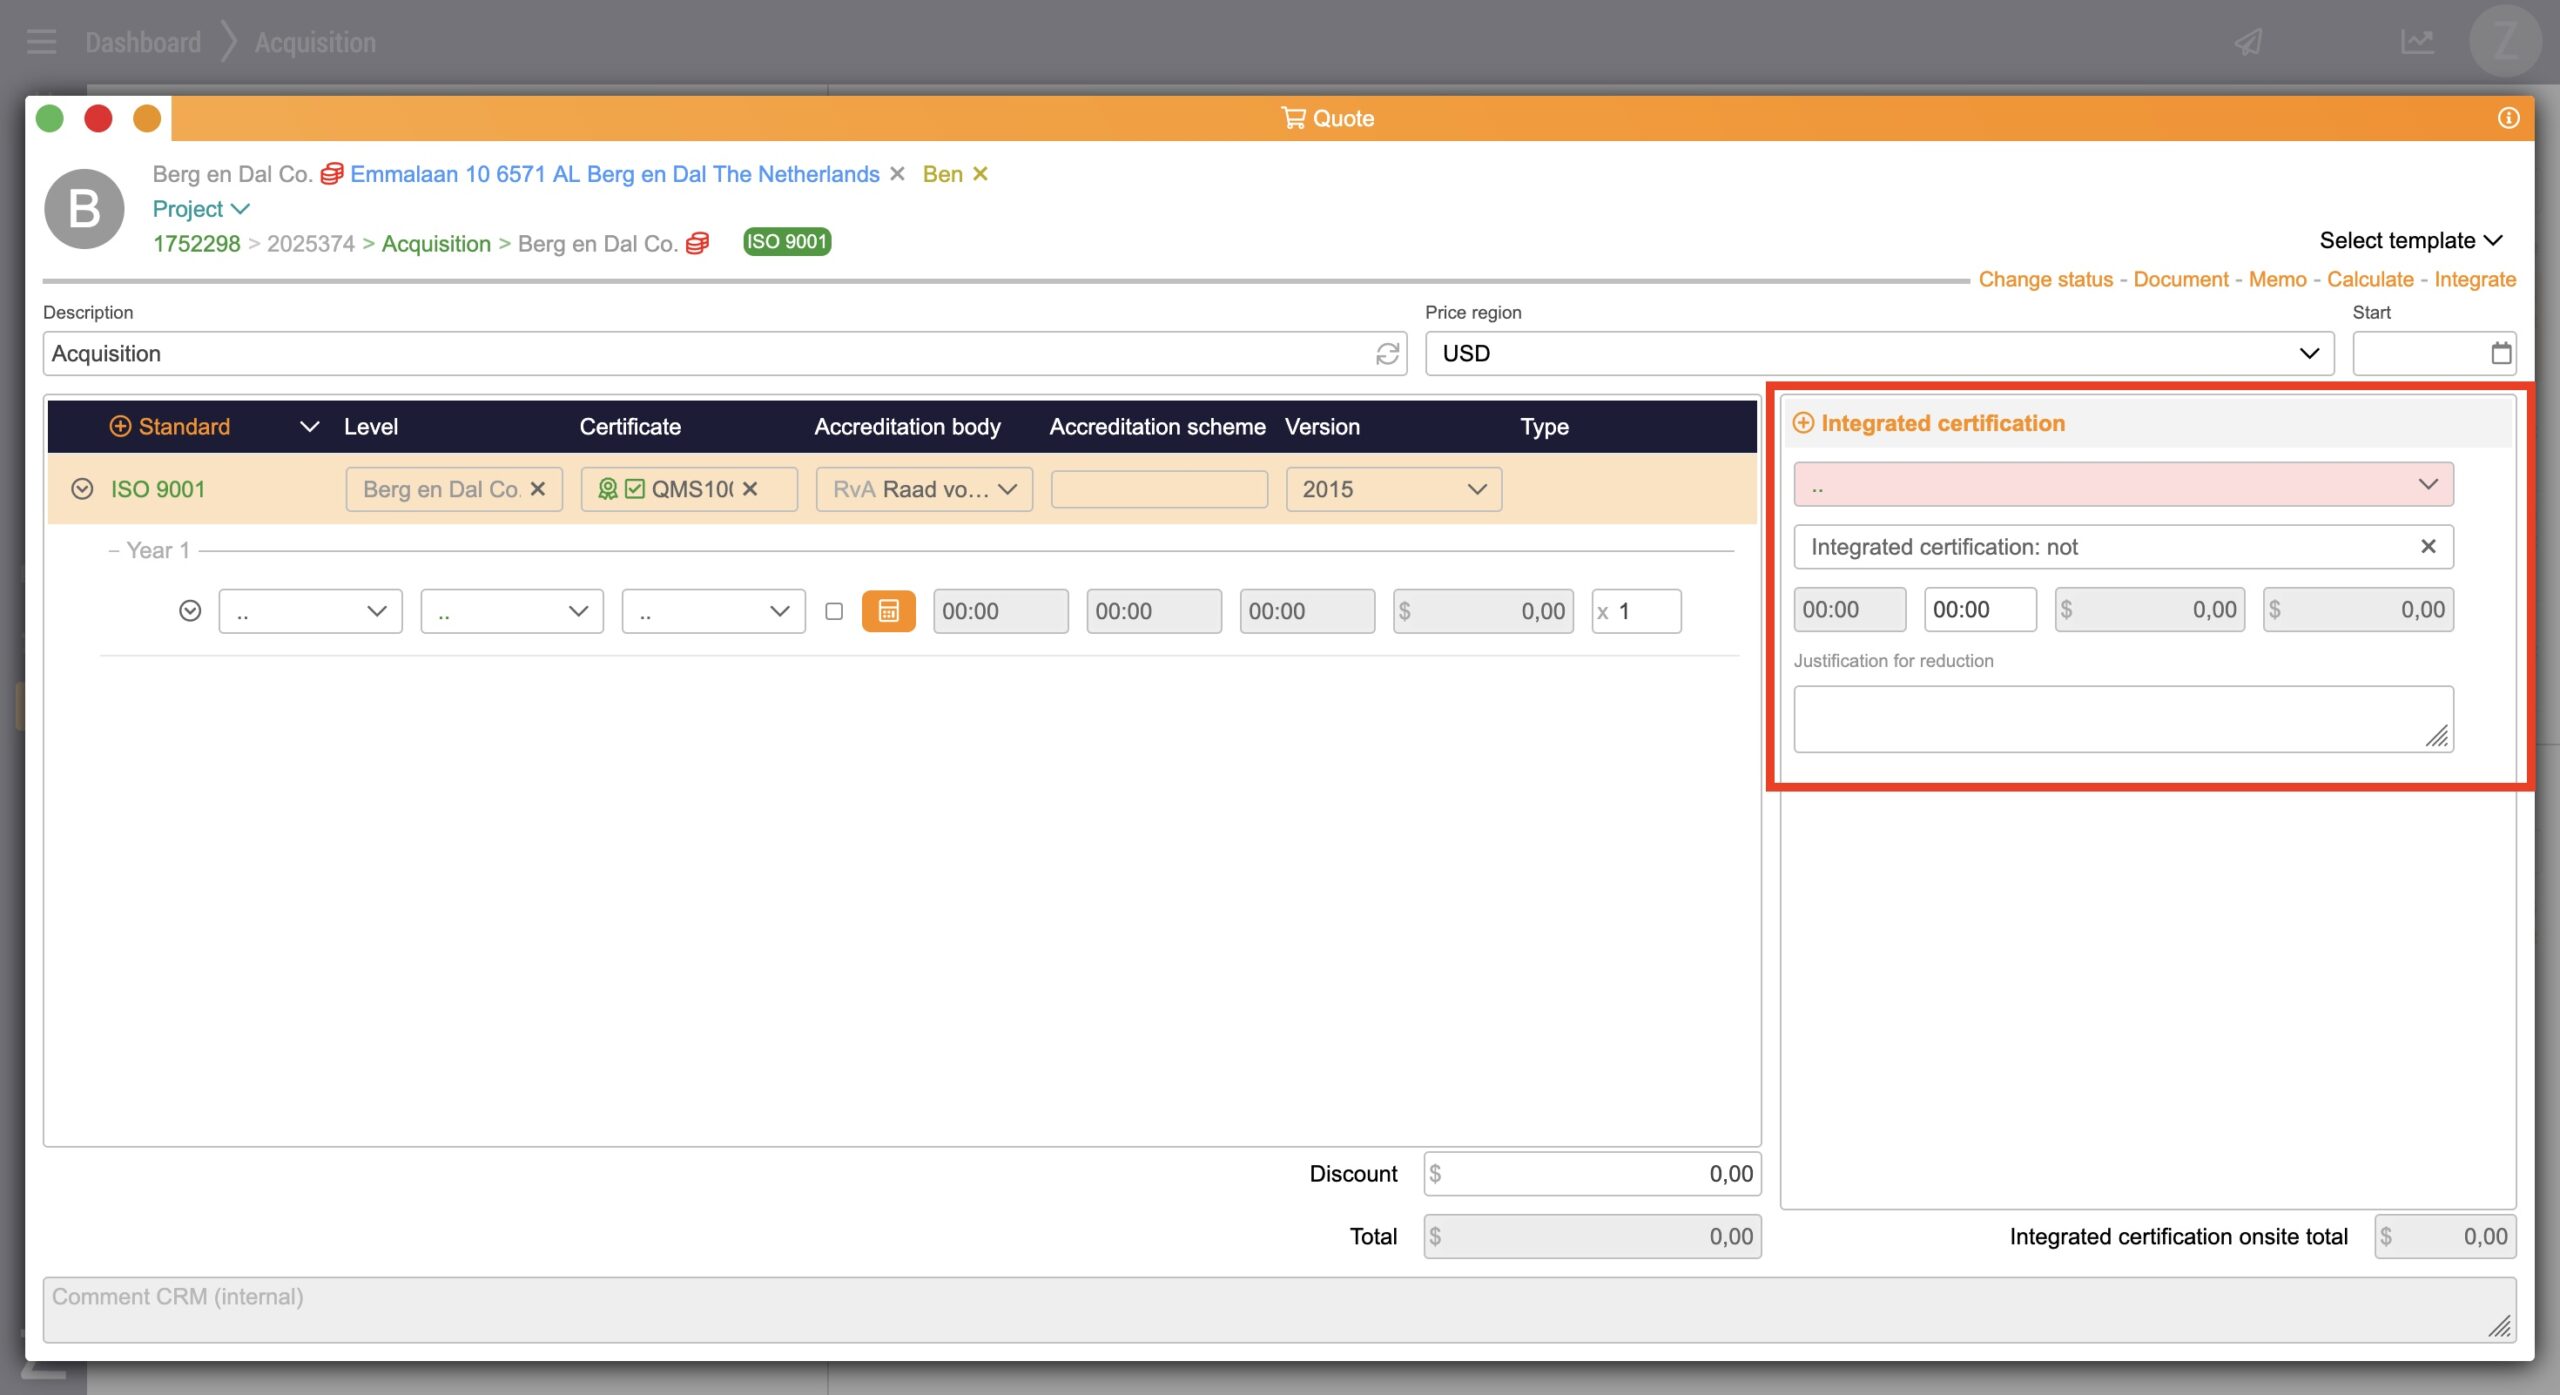This screenshot has height=1395, width=2560.
Task: Click the Calculate menu link
Action: 2369,280
